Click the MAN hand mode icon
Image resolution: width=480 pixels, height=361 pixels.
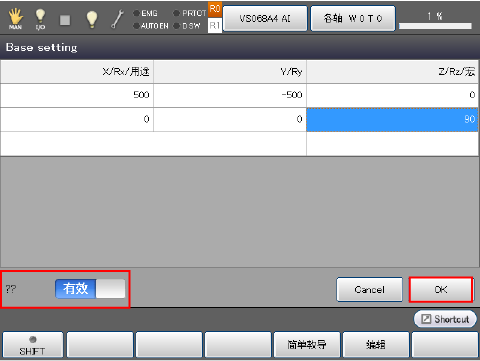click(x=15, y=19)
